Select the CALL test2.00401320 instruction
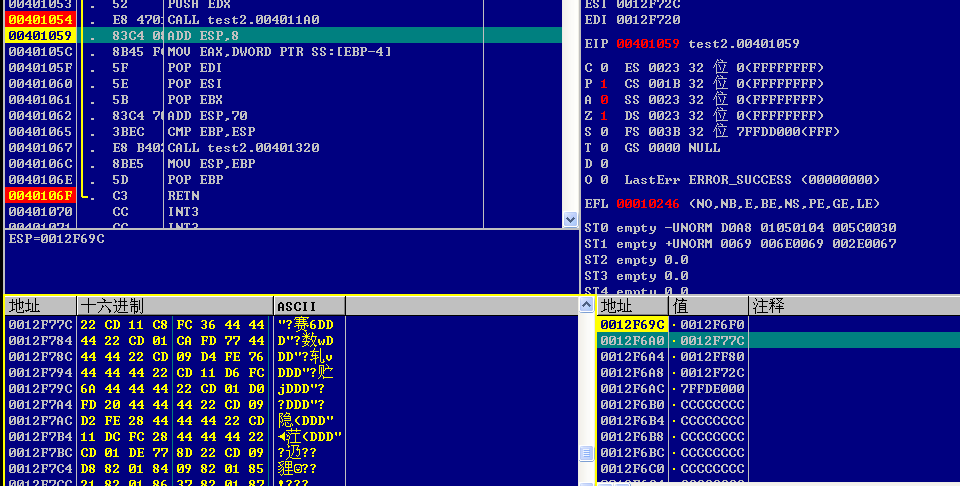Screen dimensions: 960x486 pyautogui.click(x=243, y=147)
